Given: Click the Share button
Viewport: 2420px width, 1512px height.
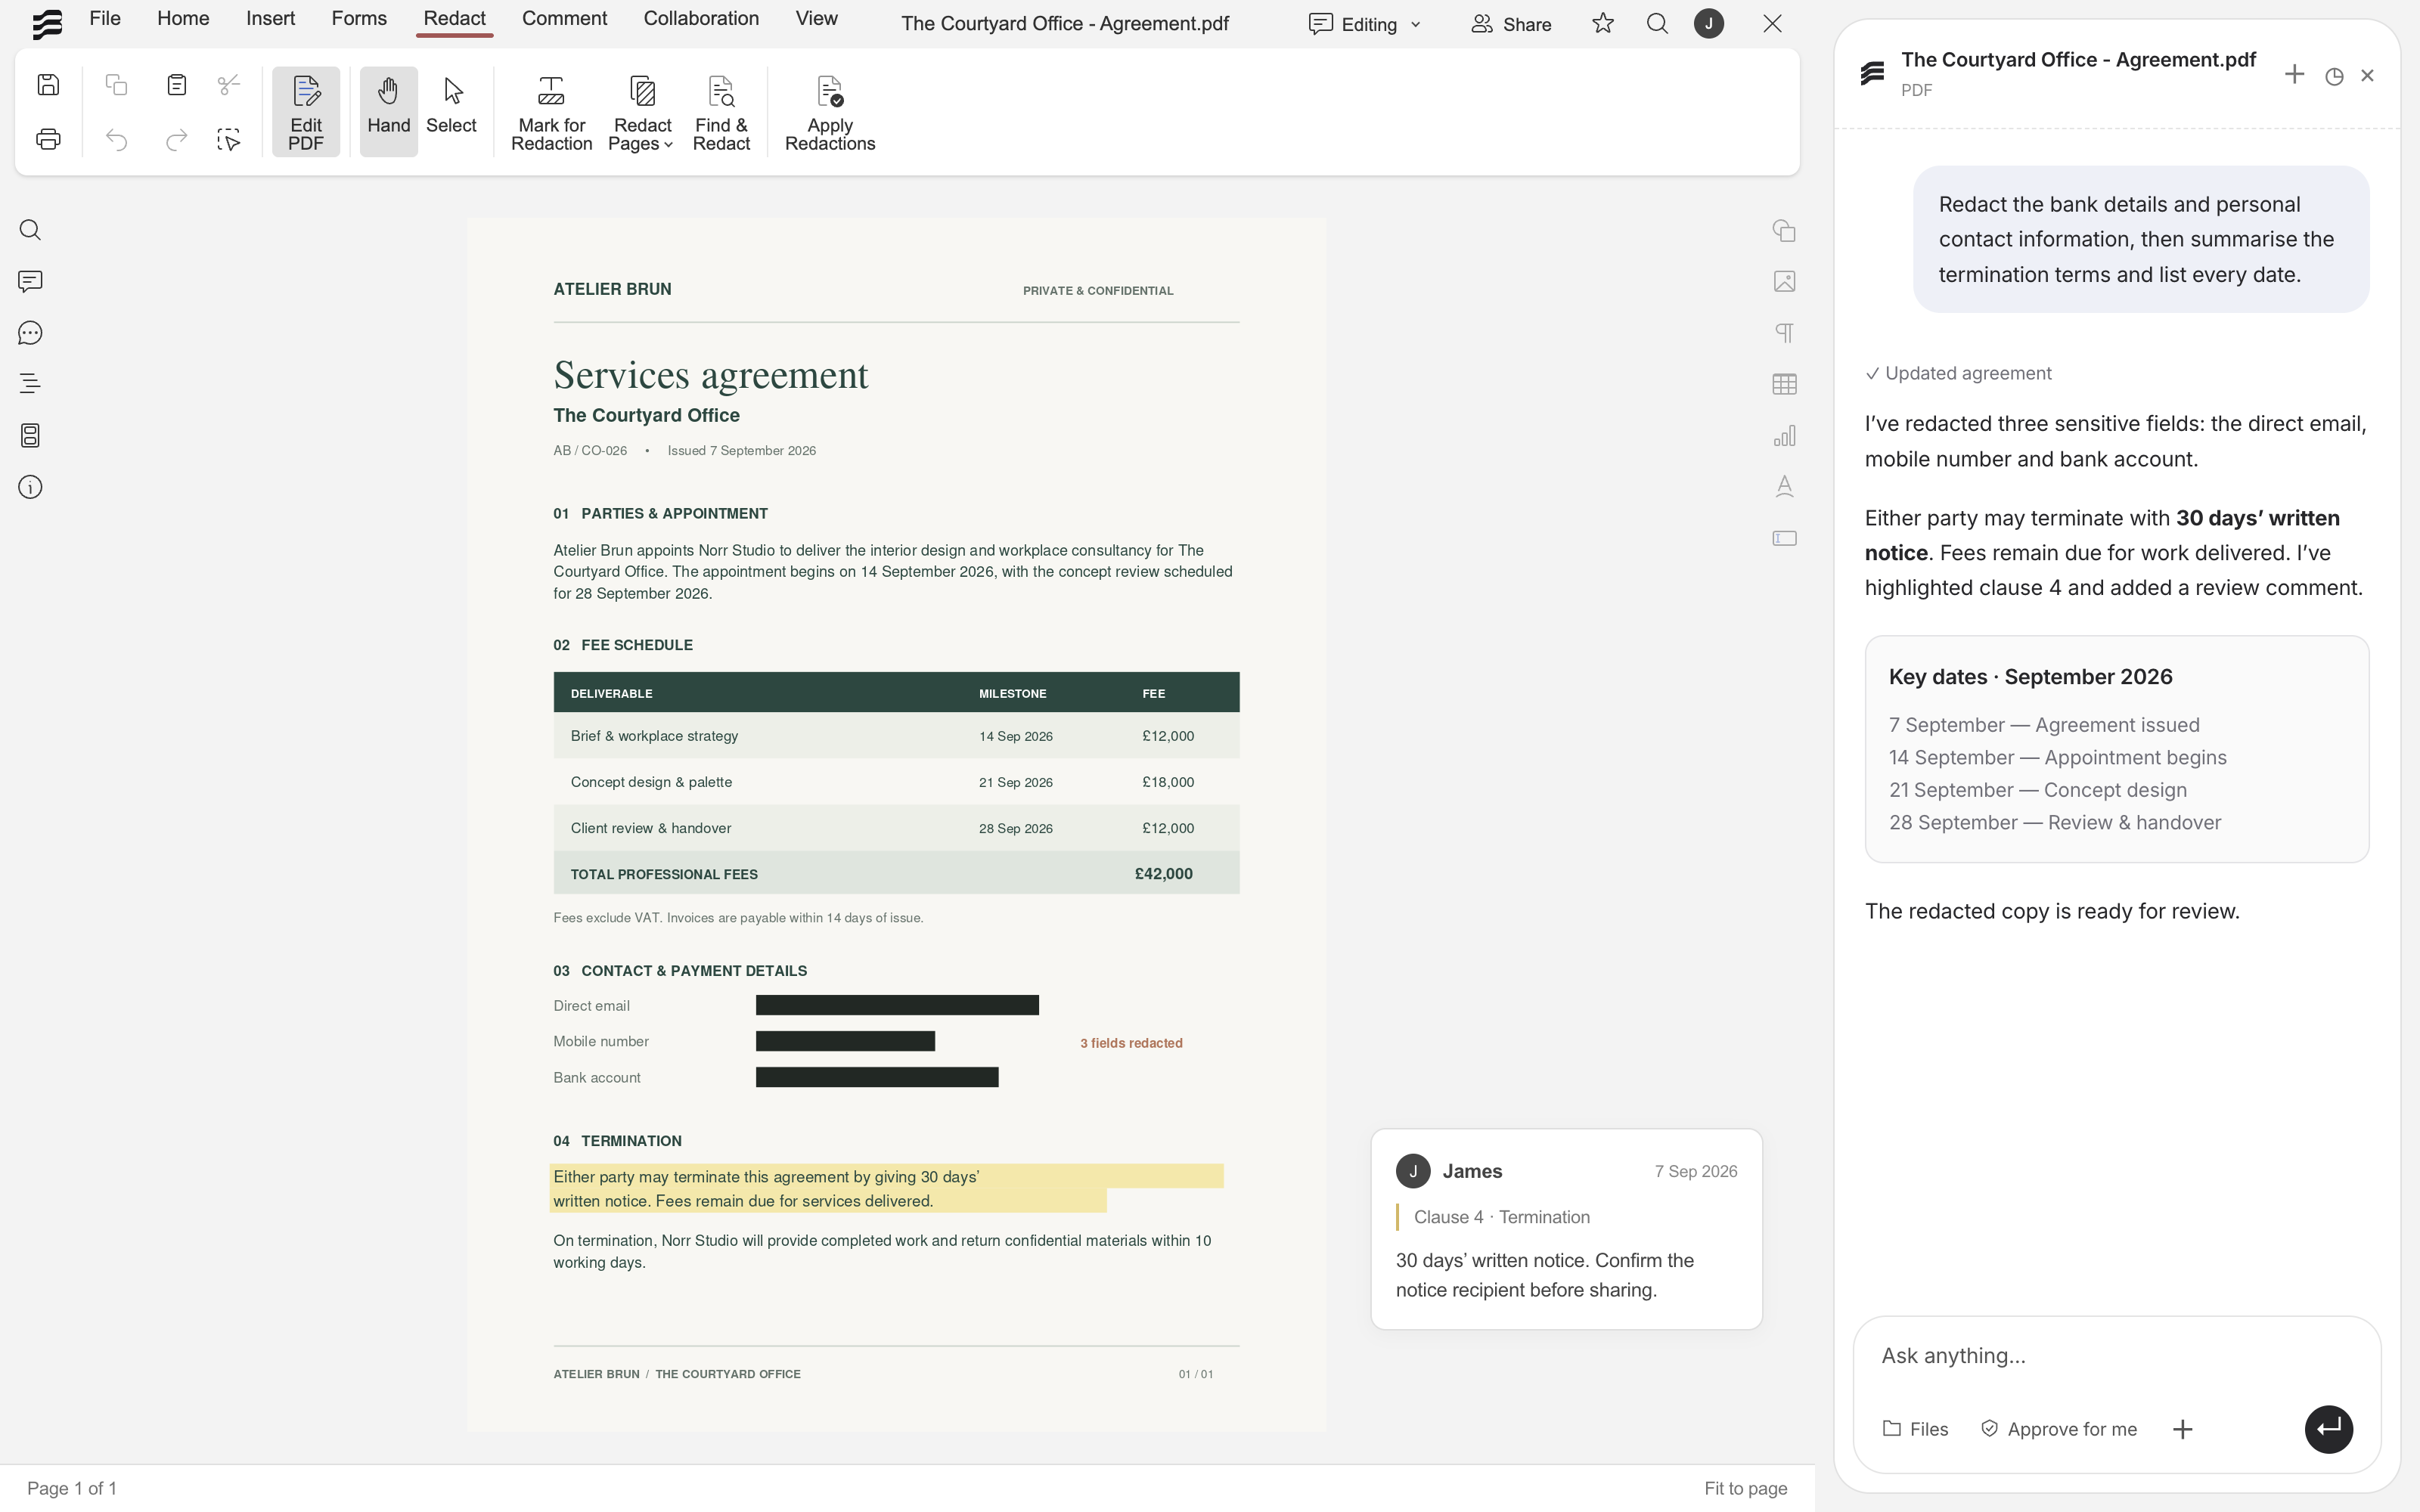Looking at the screenshot, I should pos(1511,24).
